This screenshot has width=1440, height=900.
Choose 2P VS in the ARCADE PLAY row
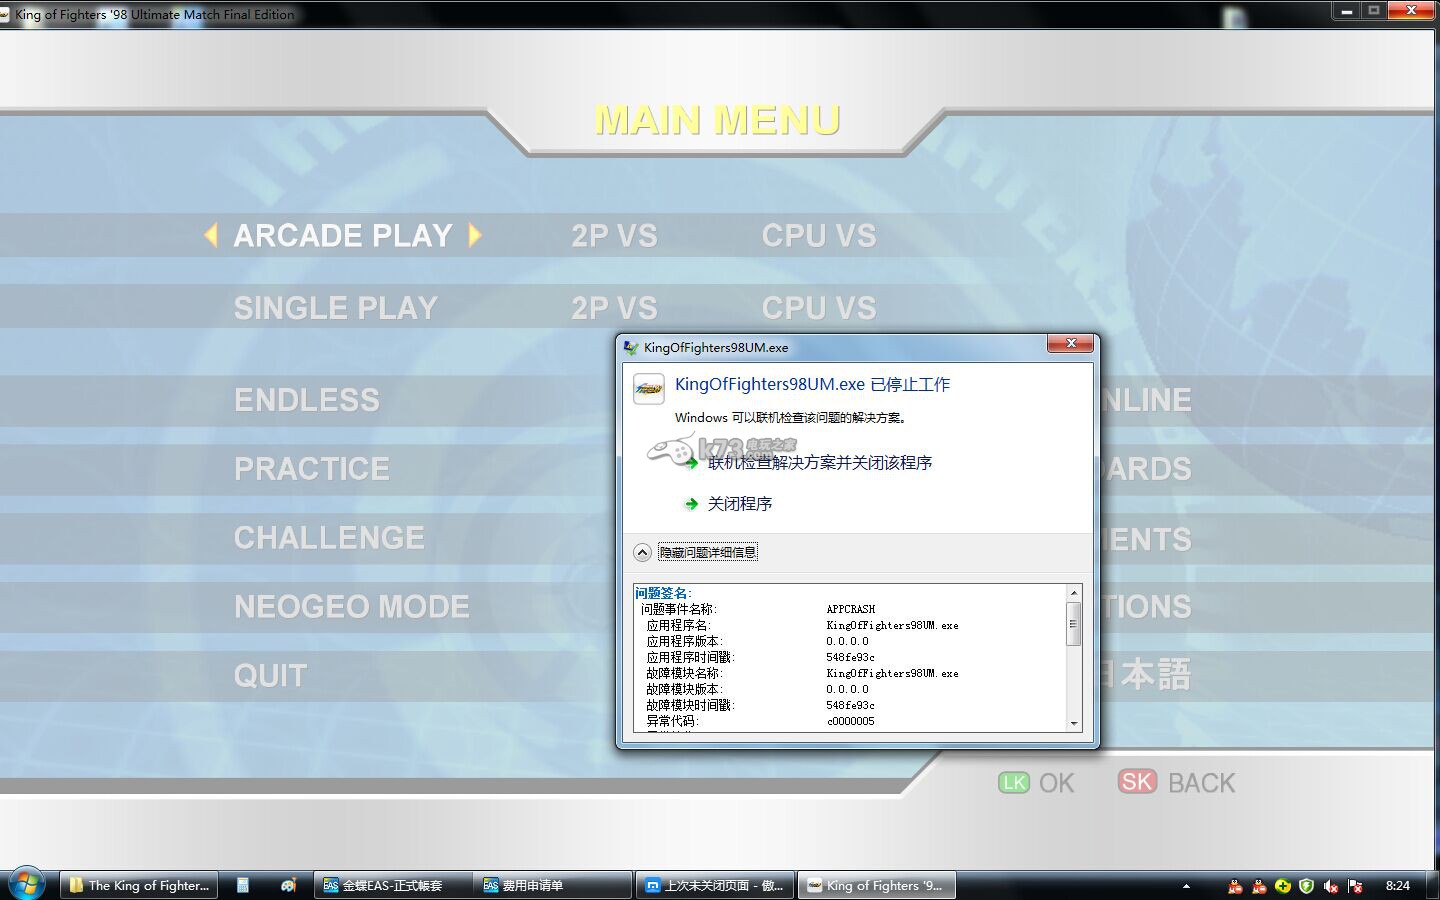coord(614,236)
